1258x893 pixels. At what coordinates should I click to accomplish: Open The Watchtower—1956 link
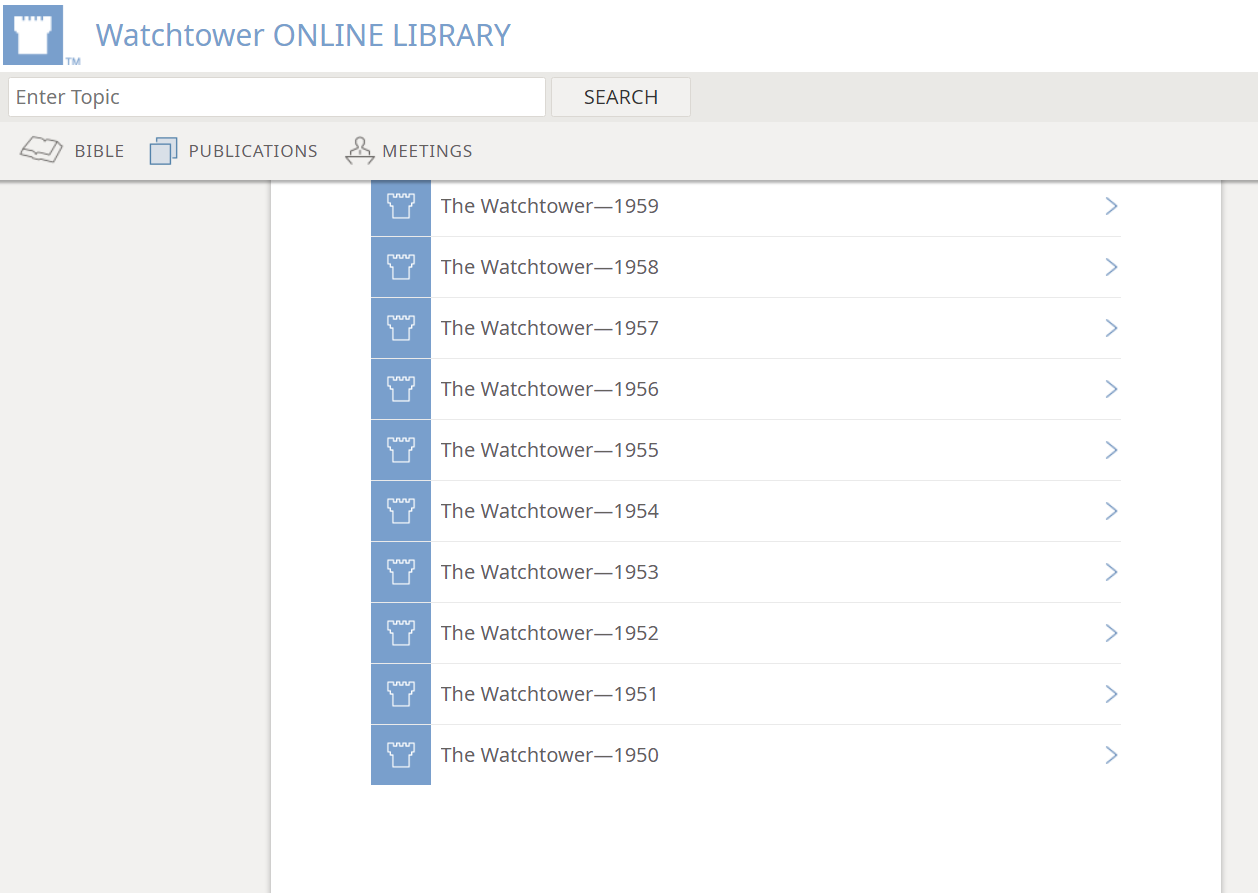pyautogui.click(x=746, y=389)
